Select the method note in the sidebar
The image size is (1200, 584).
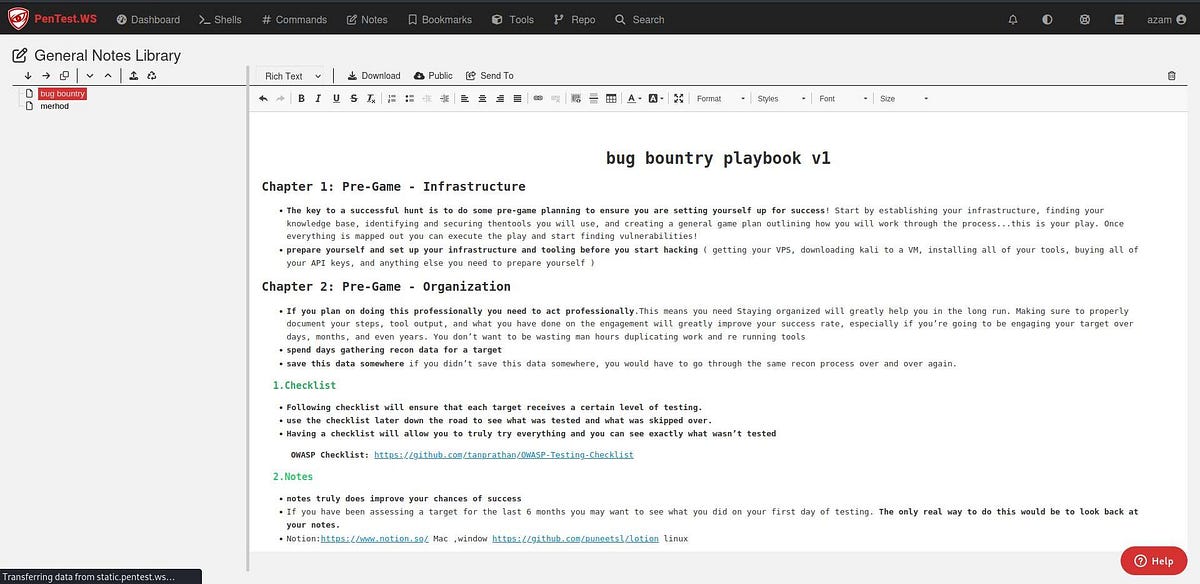(x=53, y=105)
